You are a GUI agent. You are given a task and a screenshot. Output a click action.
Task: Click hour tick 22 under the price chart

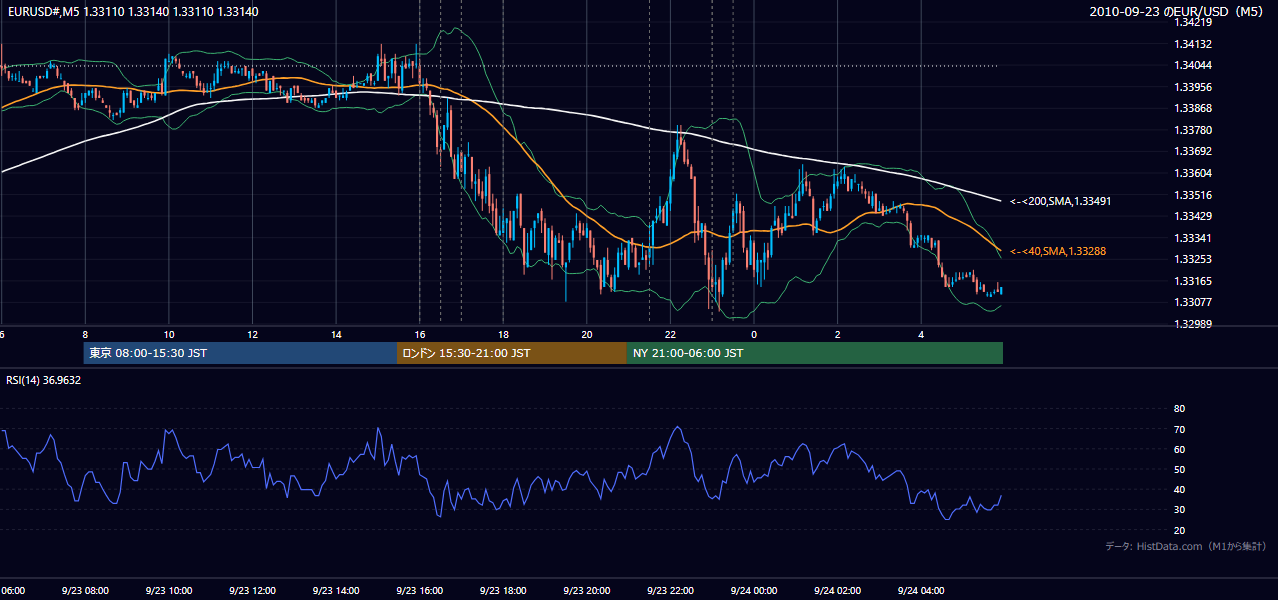[670, 334]
